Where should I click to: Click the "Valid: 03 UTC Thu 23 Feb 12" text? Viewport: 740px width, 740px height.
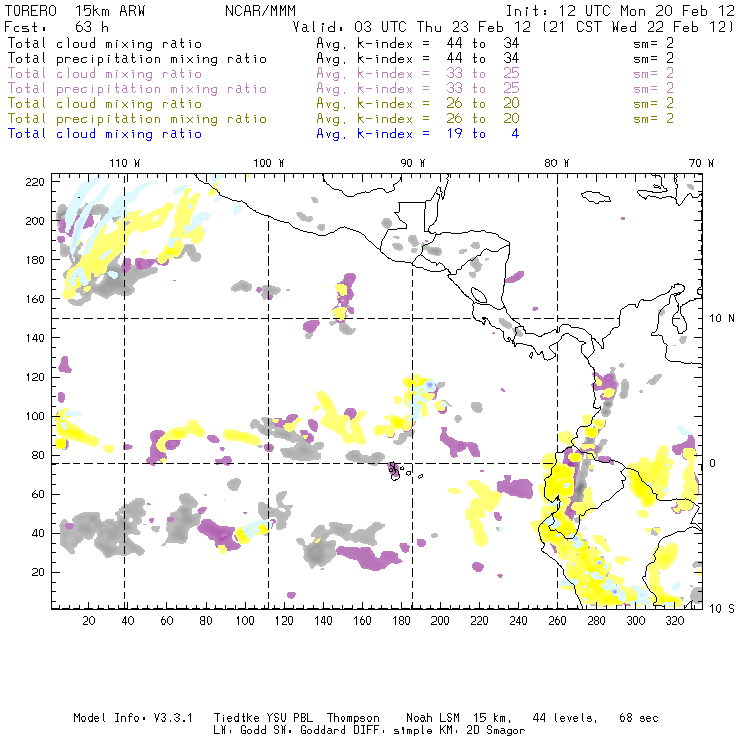pyautogui.click(x=412, y=27)
